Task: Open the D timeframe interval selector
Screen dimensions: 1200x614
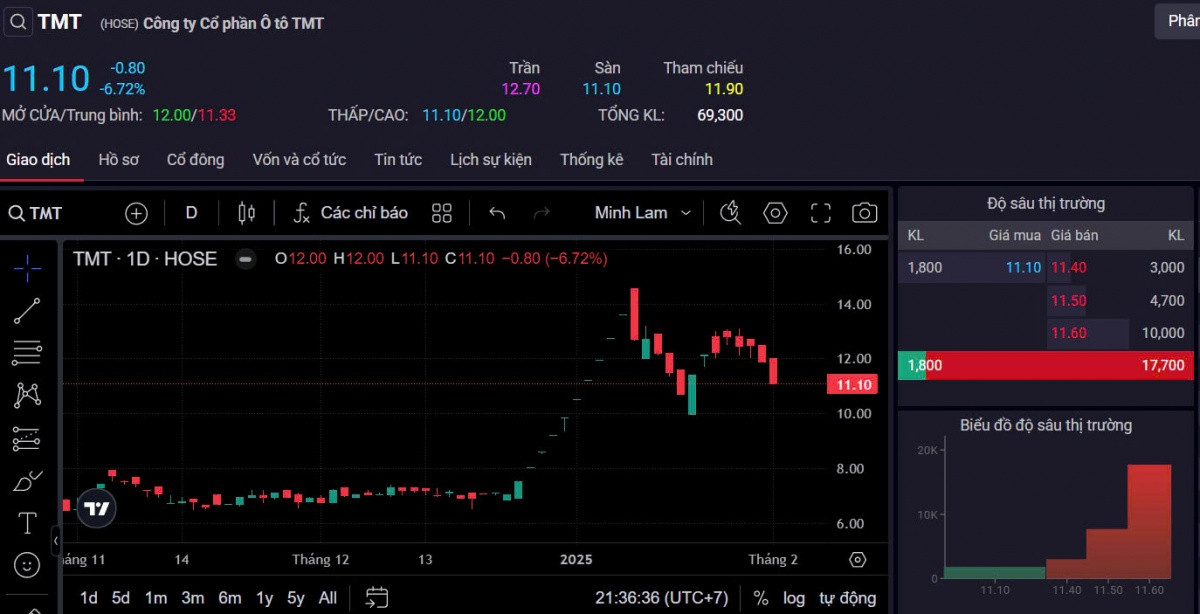Action: [x=192, y=213]
